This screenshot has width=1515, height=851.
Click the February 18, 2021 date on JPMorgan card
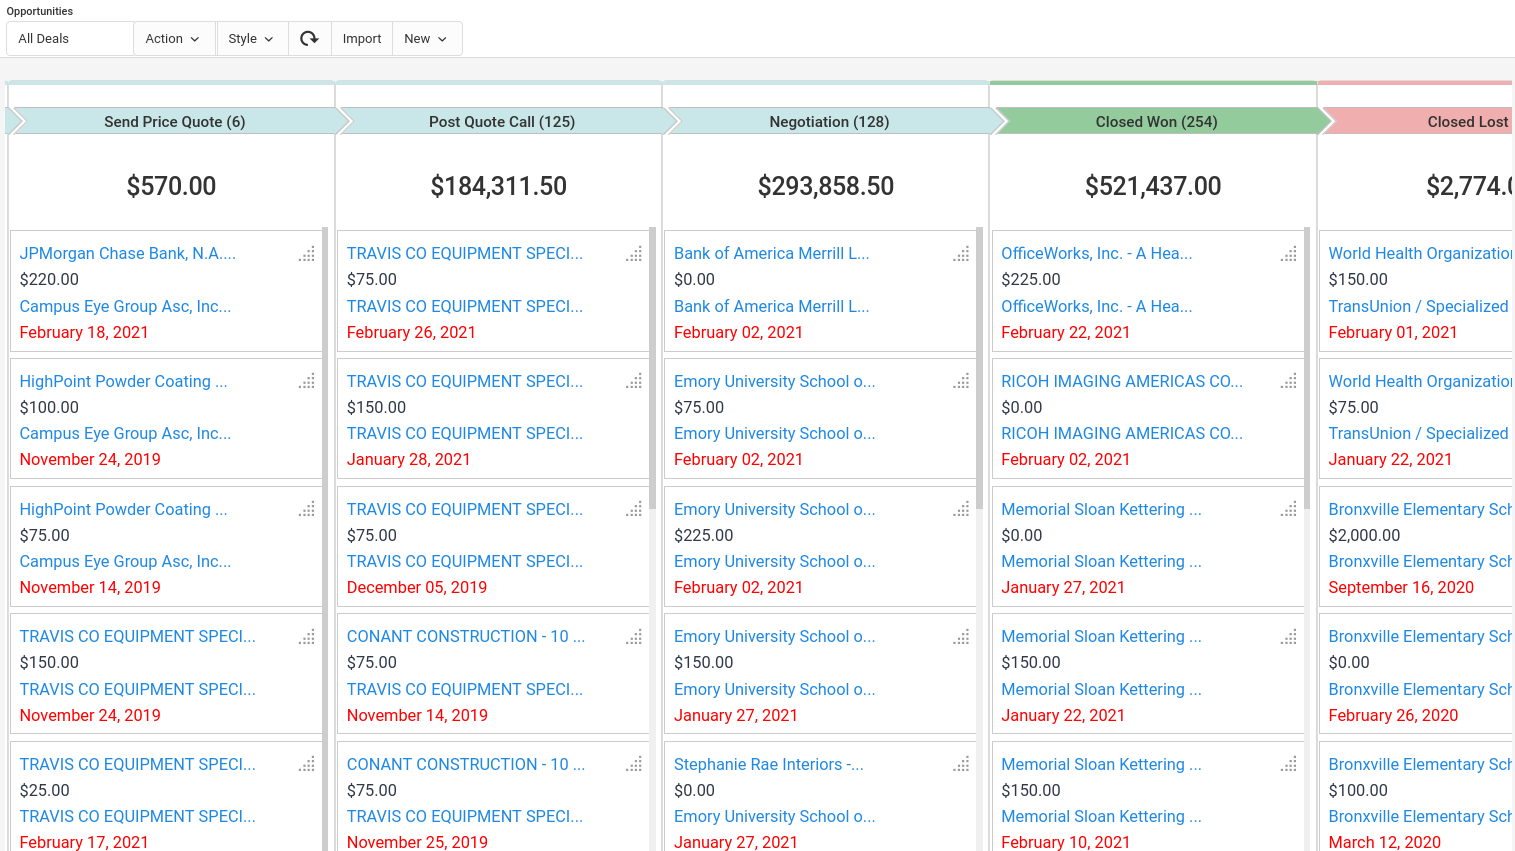84,332
